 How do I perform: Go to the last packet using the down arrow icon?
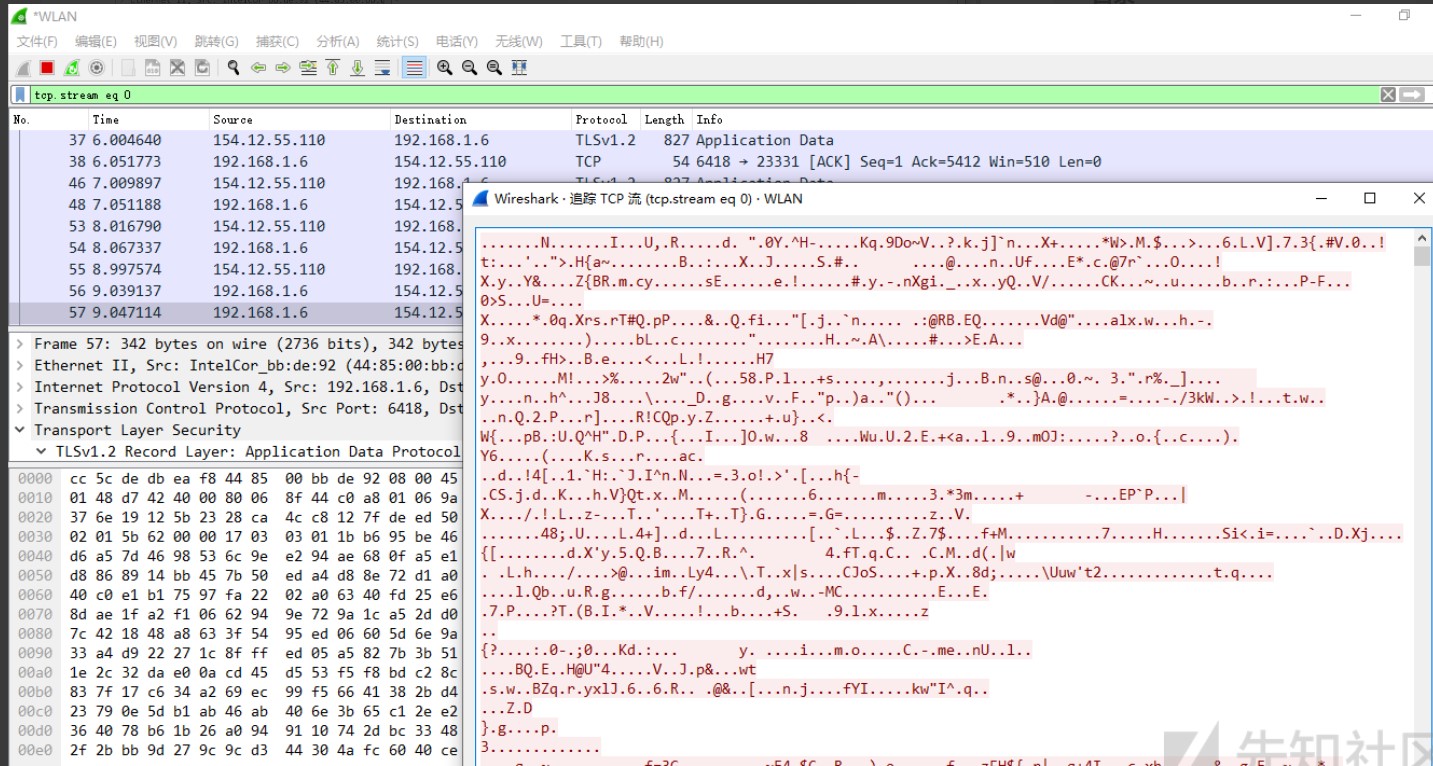(357, 67)
